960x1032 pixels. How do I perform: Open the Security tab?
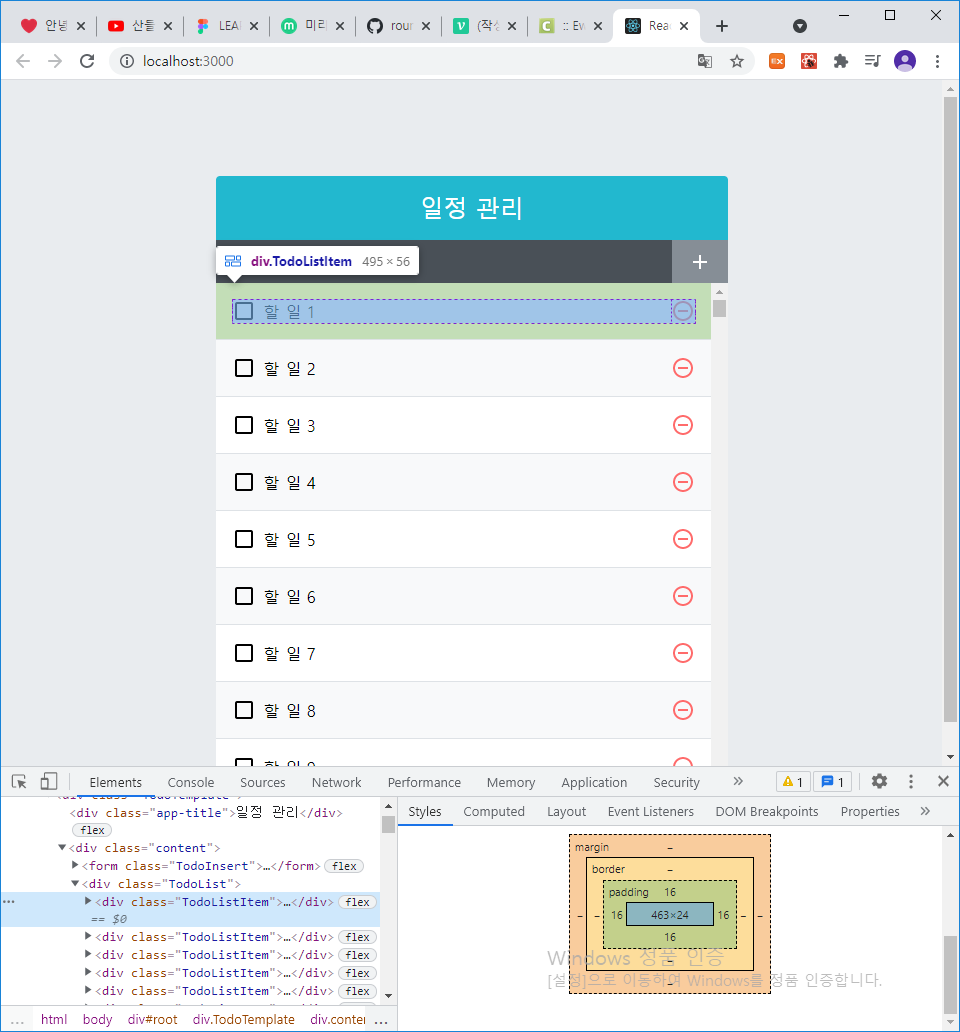pos(676,783)
